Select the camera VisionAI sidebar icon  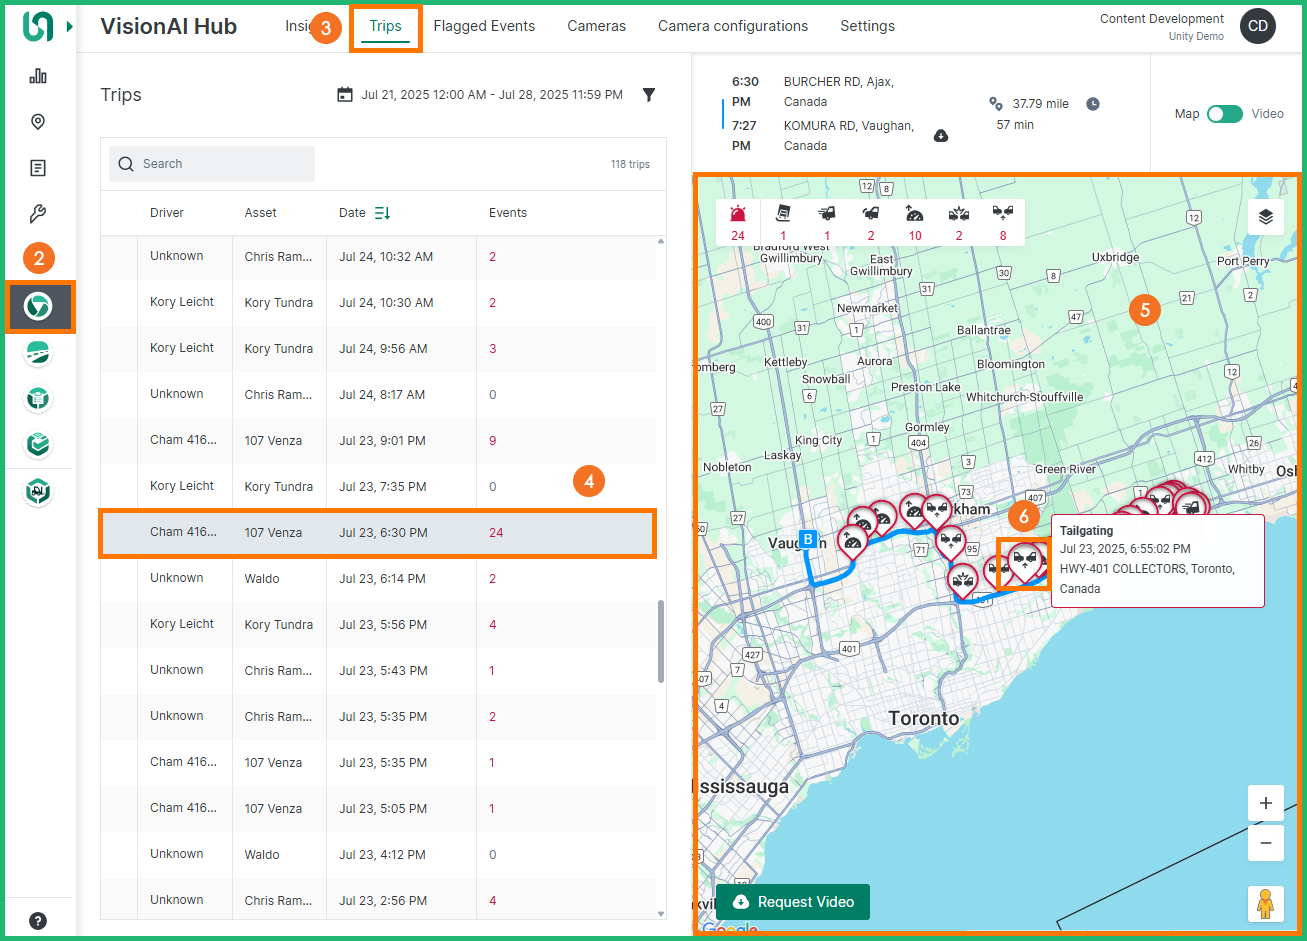(x=38, y=307)
